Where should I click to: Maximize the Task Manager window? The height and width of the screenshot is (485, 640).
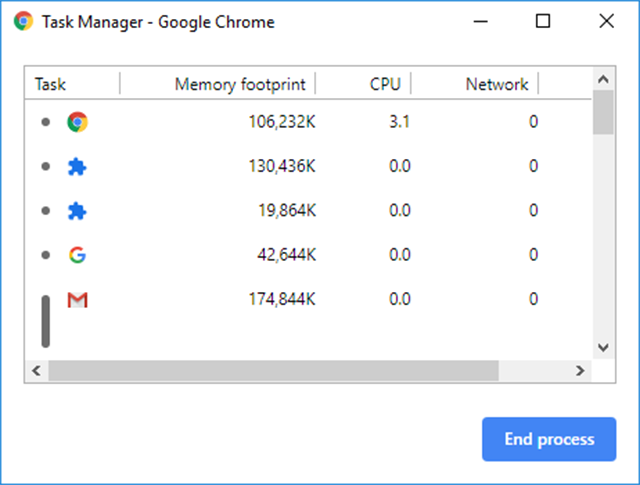(543, 21)
